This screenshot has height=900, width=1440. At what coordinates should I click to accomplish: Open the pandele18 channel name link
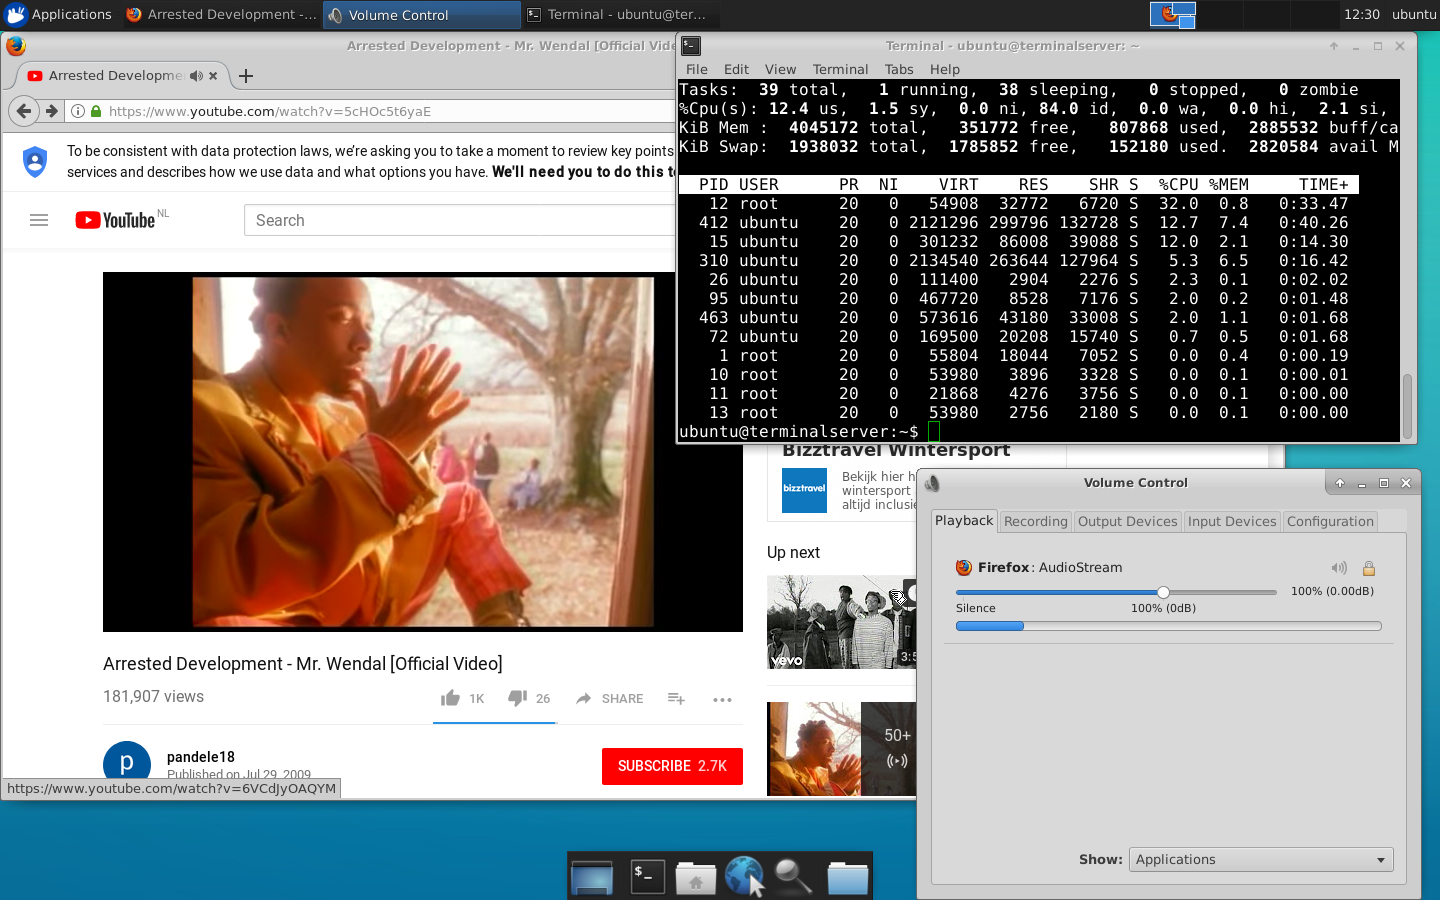coord(201,757)
